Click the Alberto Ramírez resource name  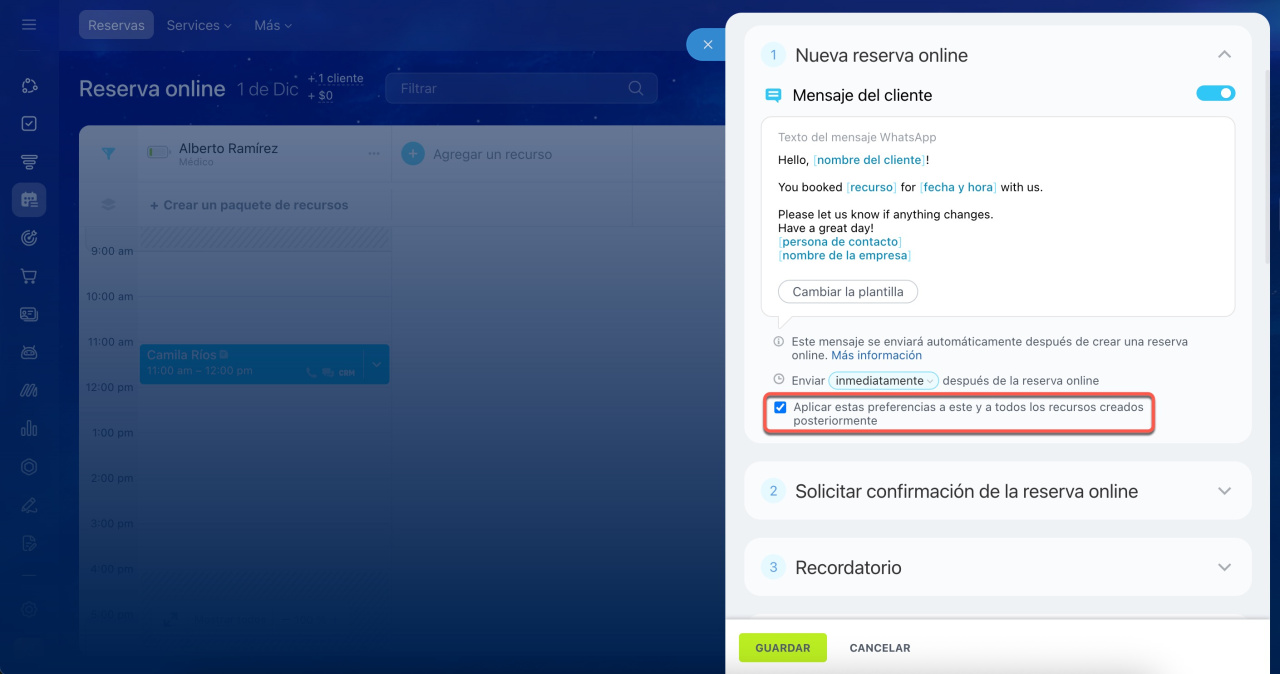coord(228,148)
